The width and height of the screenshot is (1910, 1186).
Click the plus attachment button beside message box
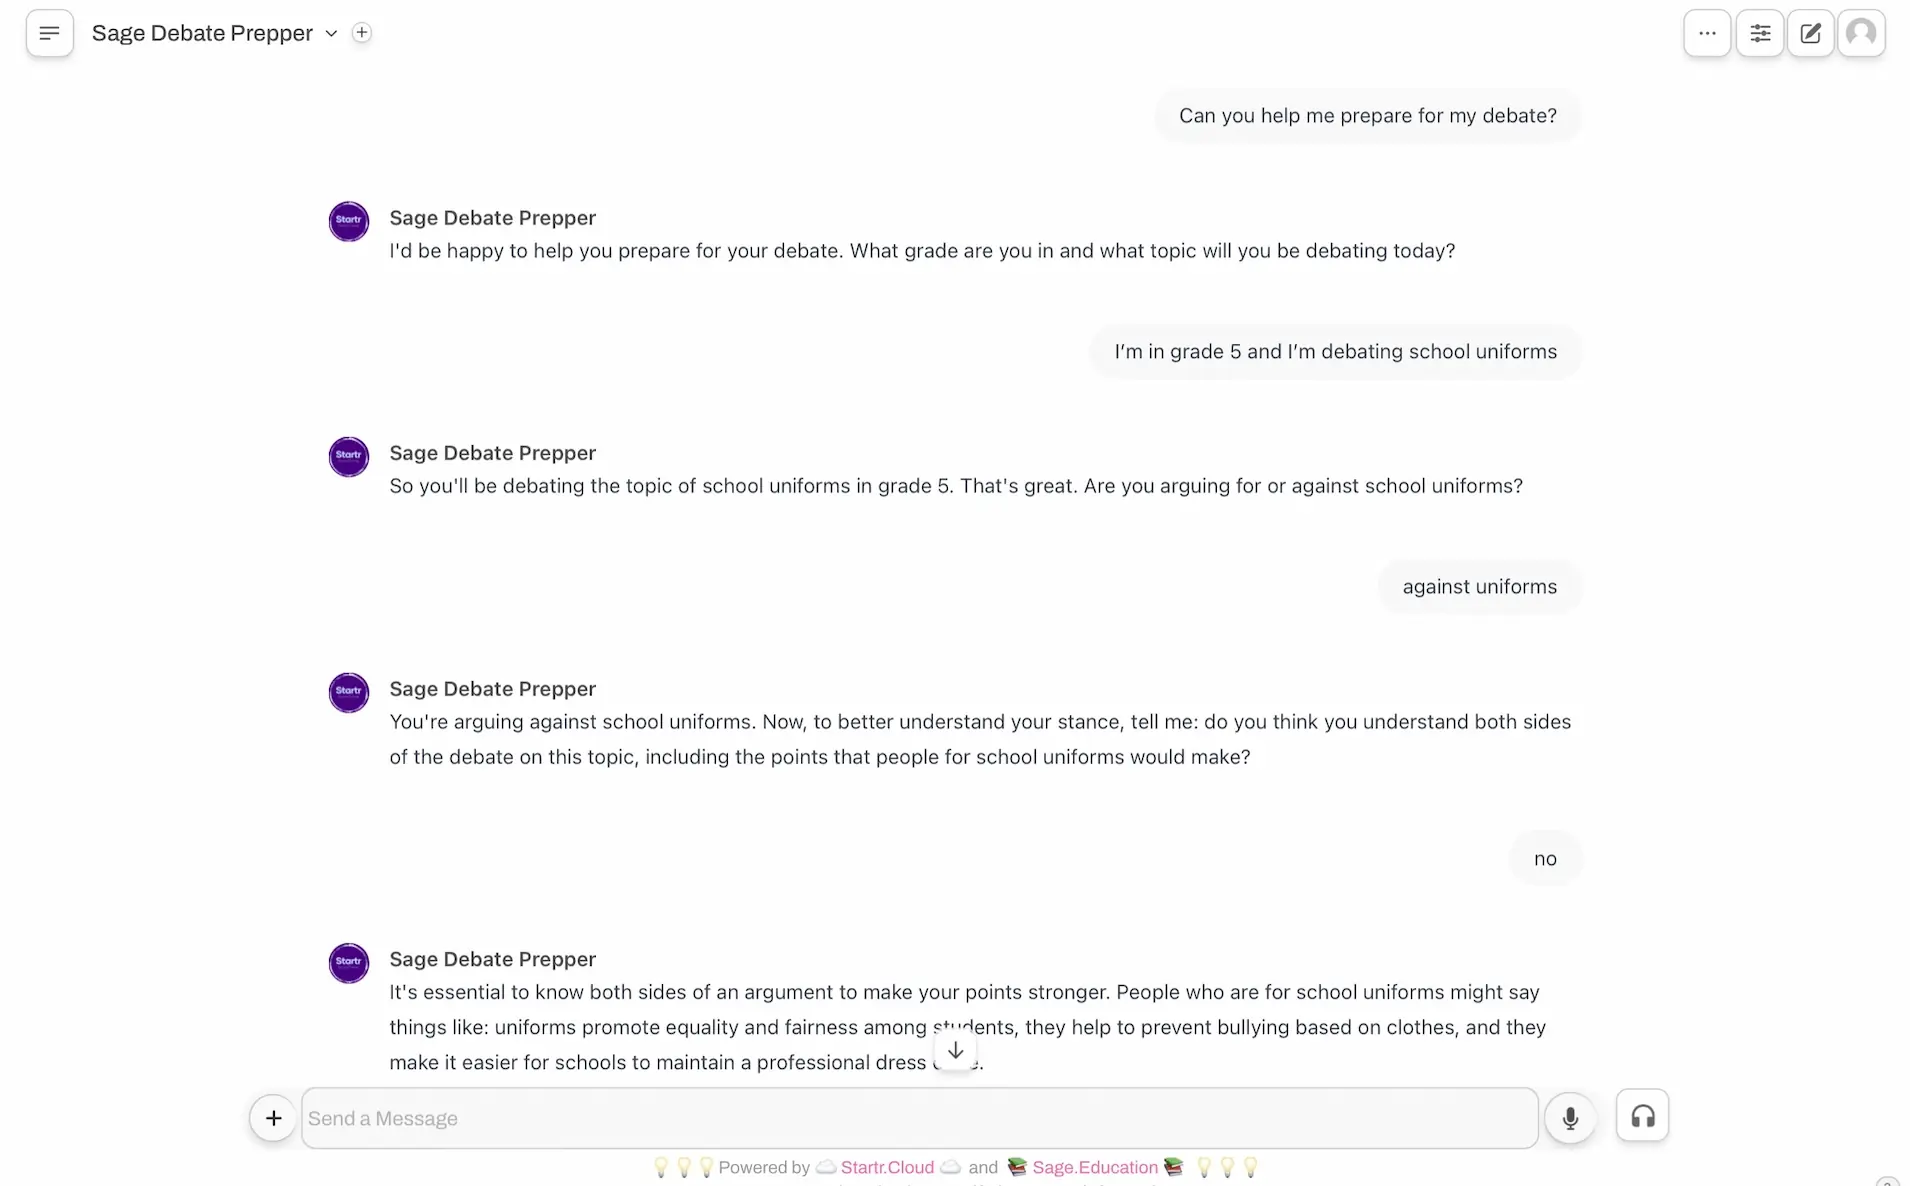273,1118
